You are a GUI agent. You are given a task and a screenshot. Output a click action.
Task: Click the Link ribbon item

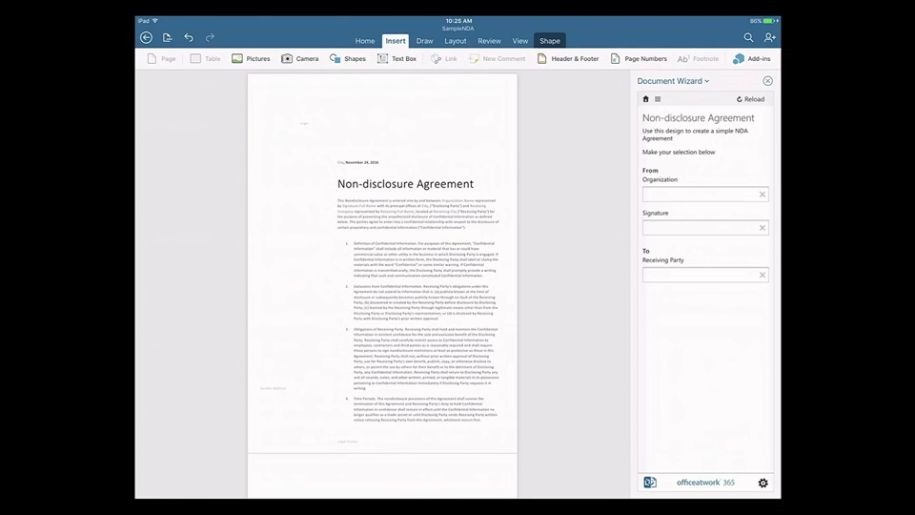pyautogui.click(x=444, y=59)
